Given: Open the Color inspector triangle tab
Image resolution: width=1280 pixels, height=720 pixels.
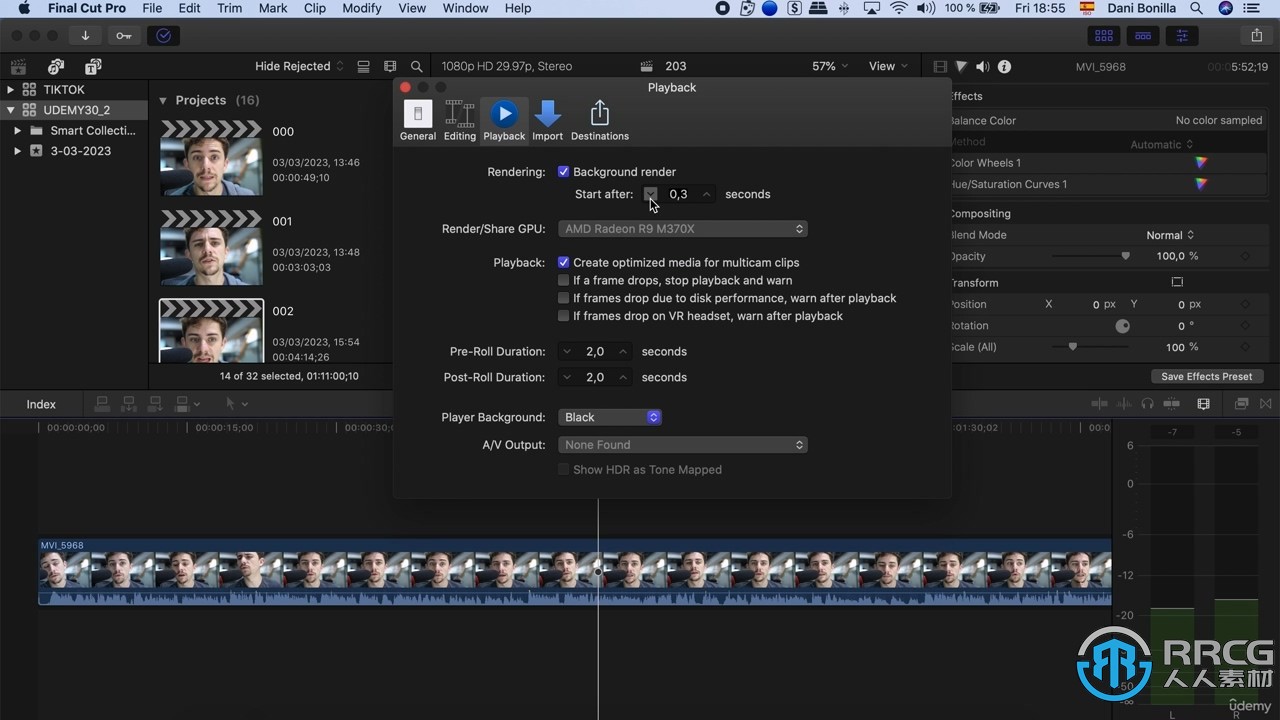Looking at the screenshot, I should coord(961,67).
